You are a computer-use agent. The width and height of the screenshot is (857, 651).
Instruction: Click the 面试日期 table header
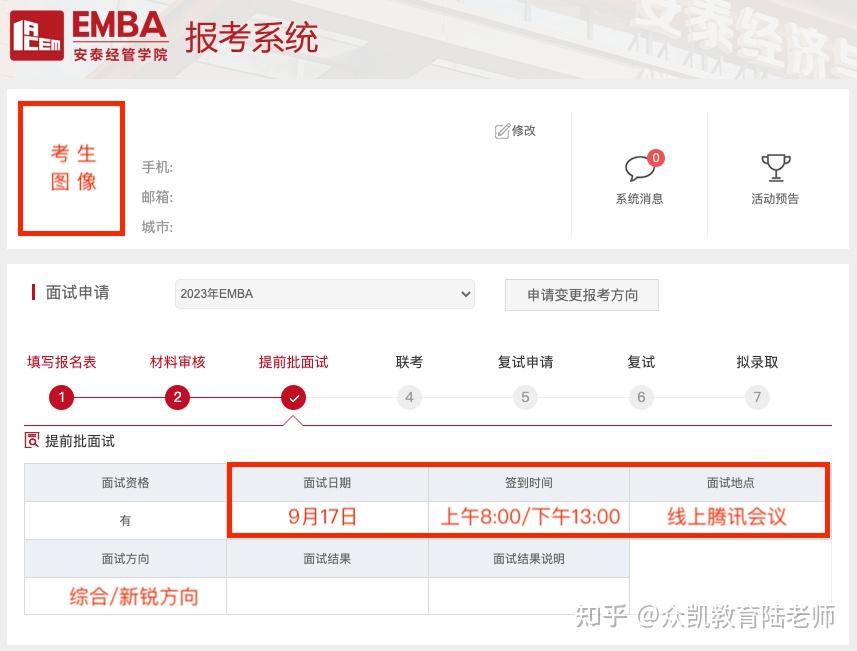[327, 483]
